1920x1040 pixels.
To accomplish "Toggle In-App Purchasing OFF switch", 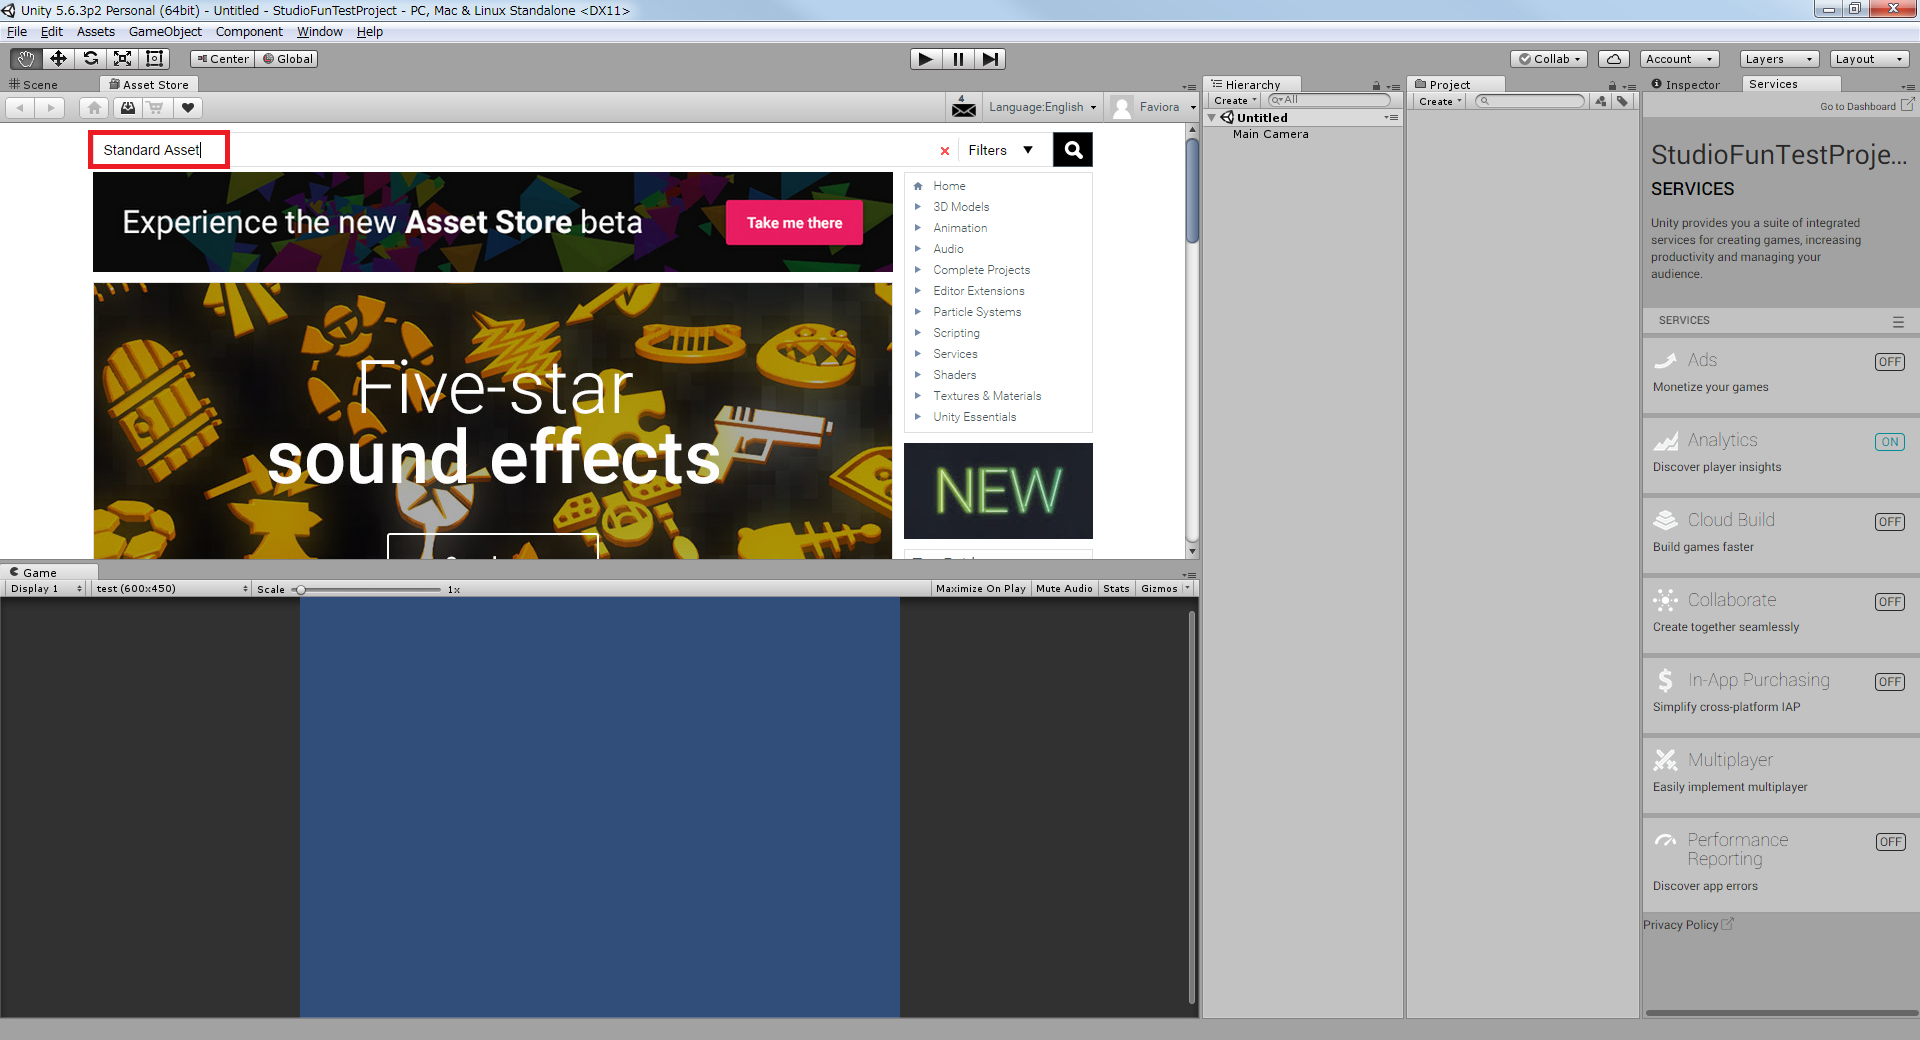I will 1889,682.
